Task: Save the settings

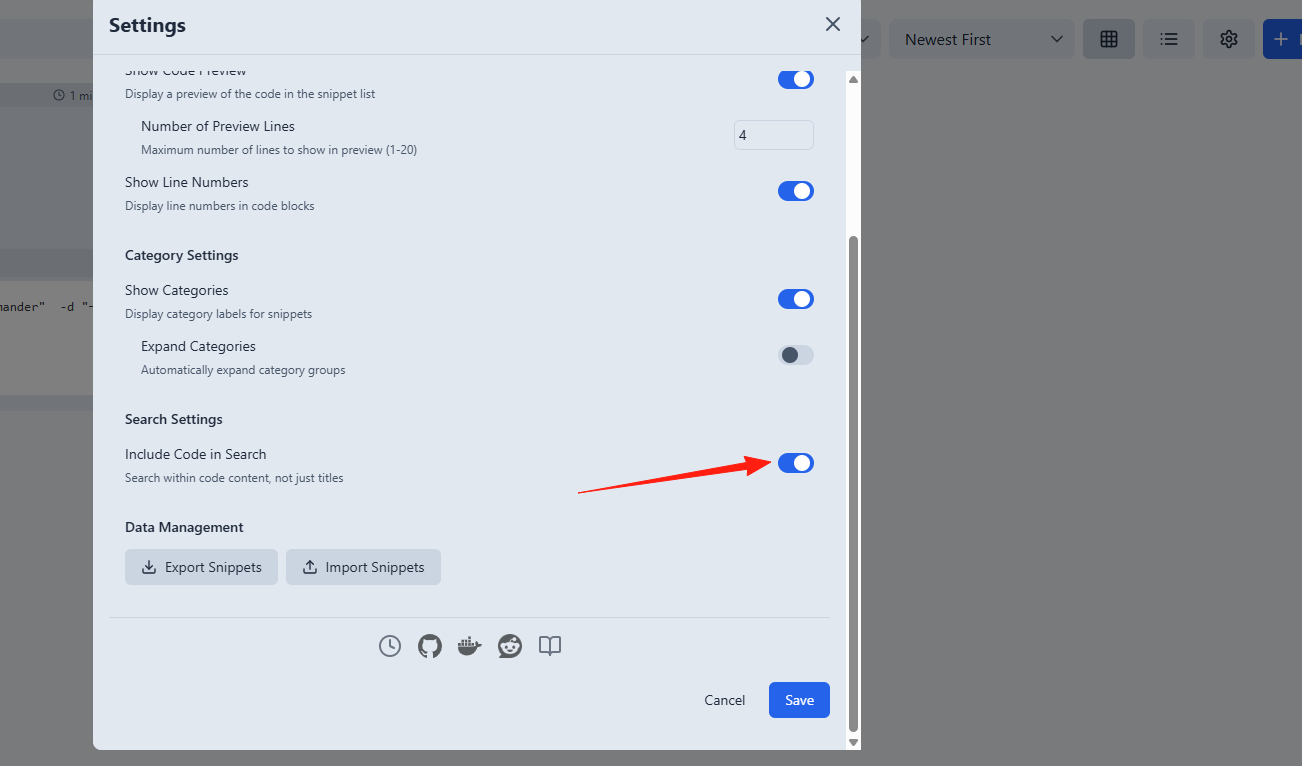Action: [799, 700]
